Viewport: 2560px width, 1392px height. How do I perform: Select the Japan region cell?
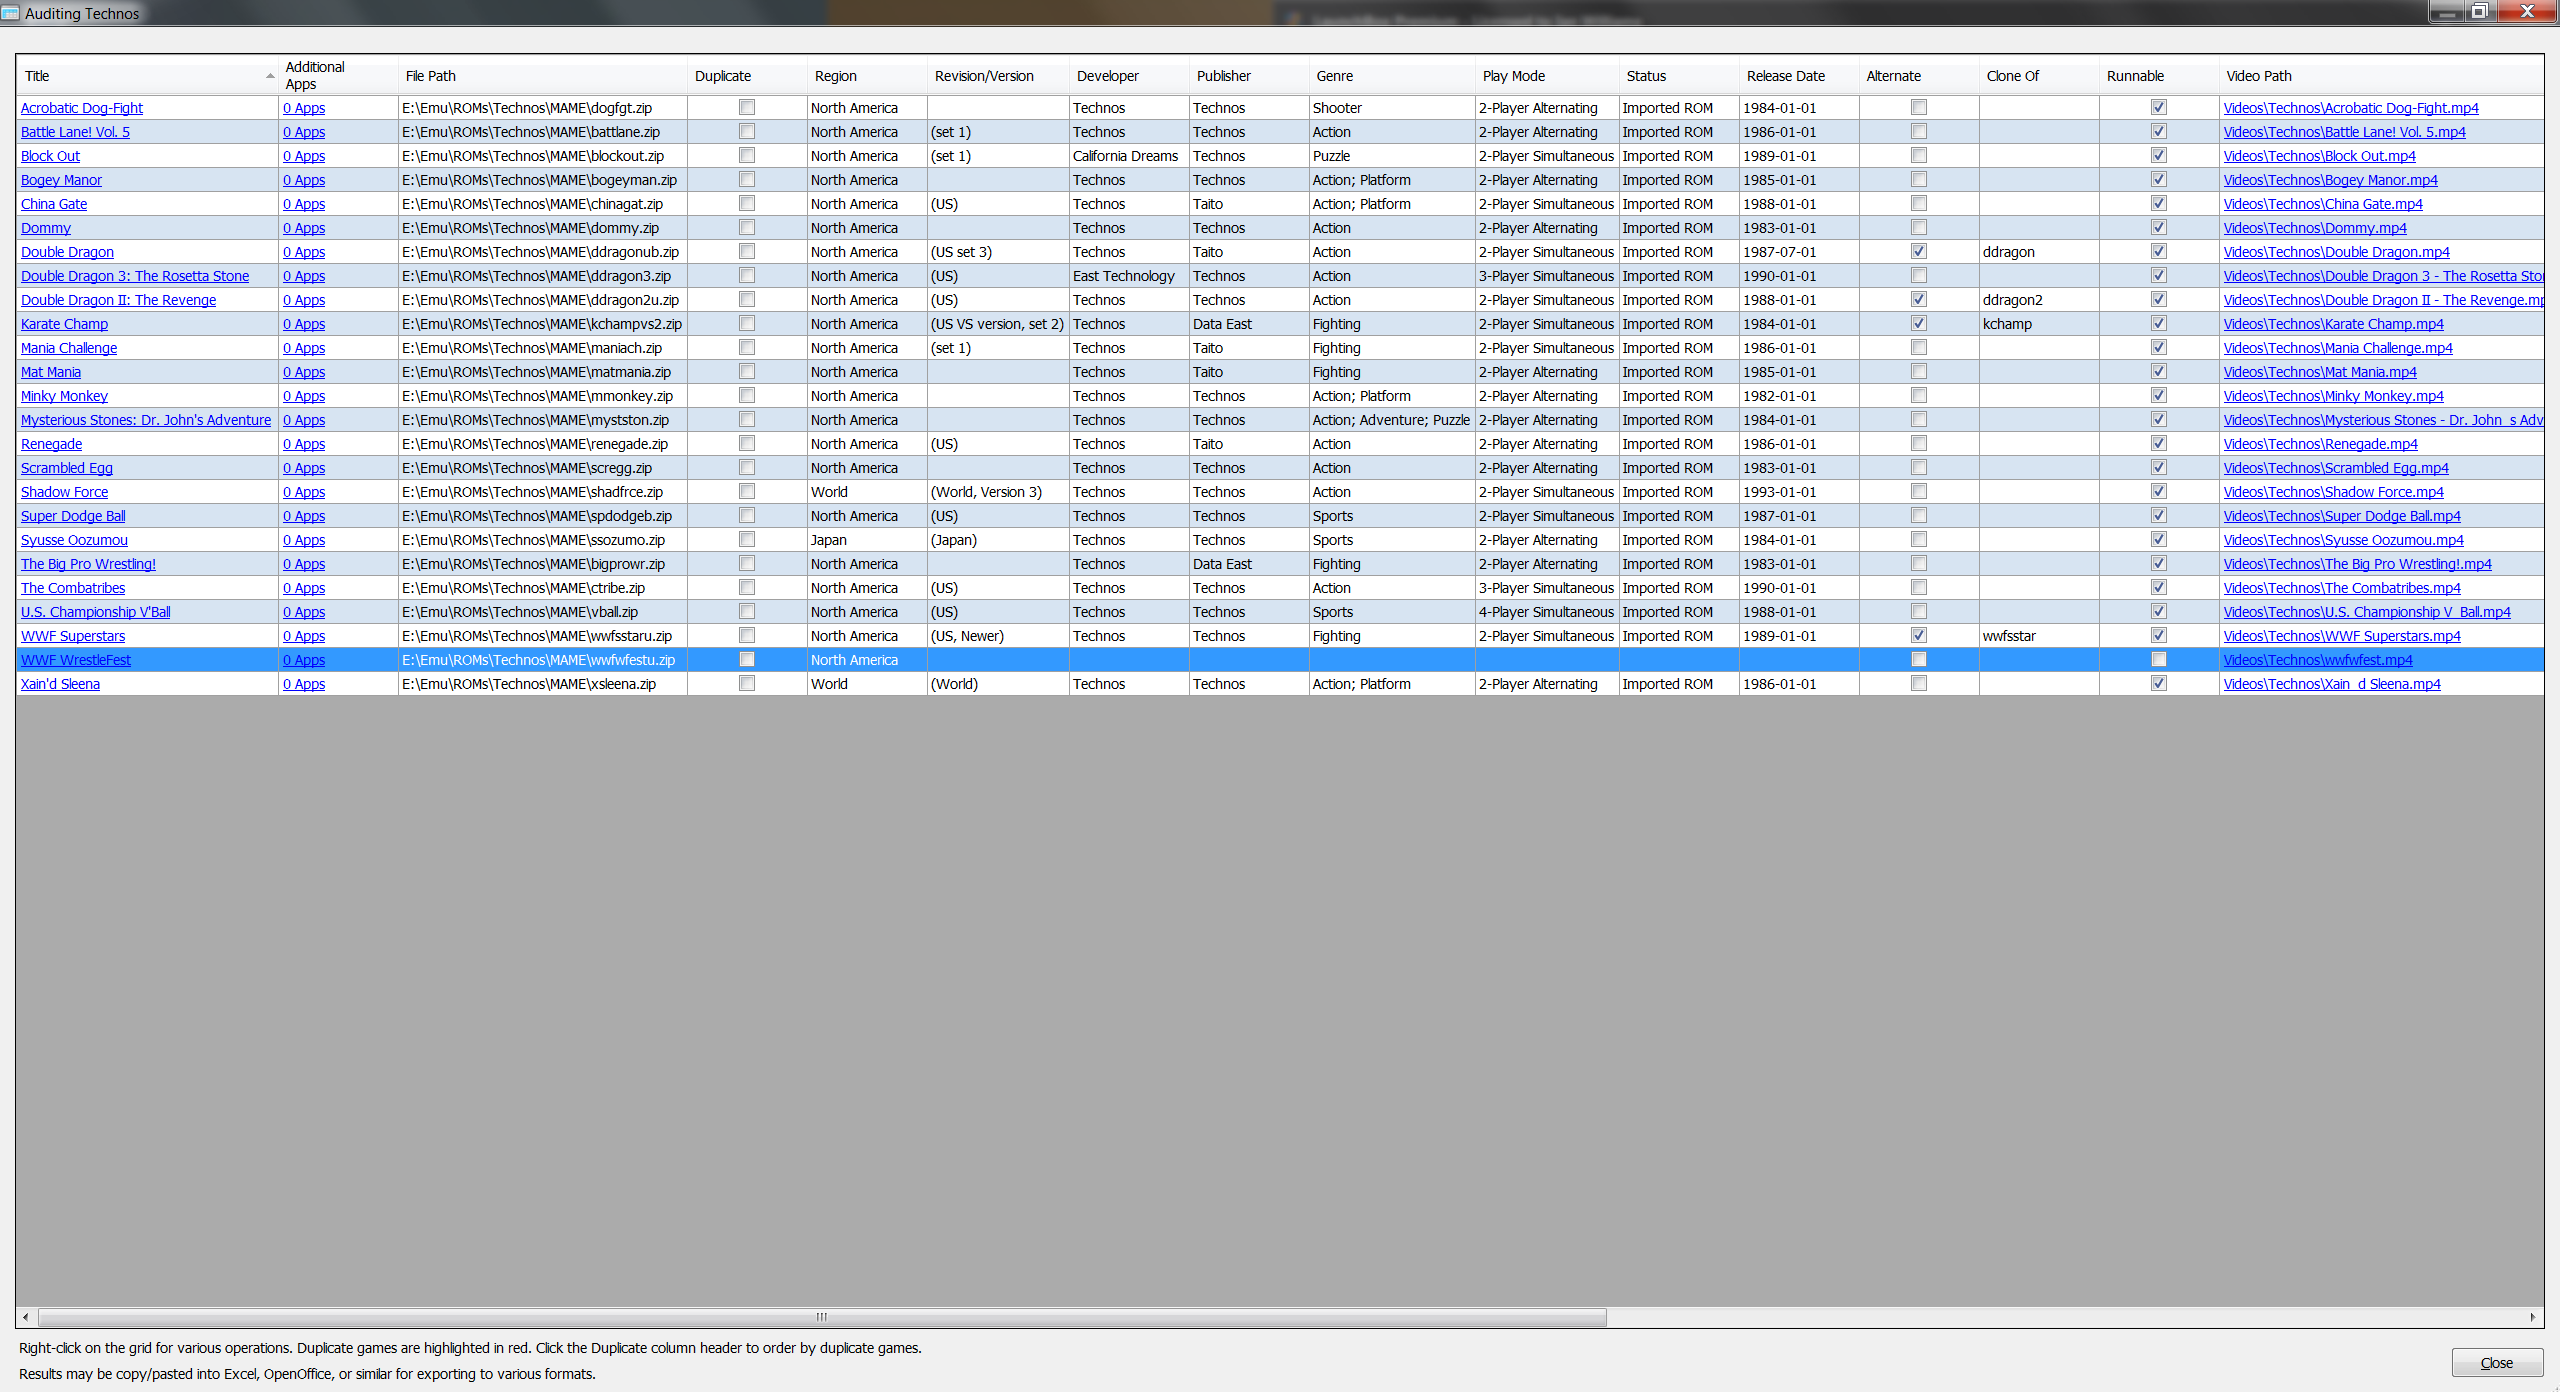click(x=867, y=540)
